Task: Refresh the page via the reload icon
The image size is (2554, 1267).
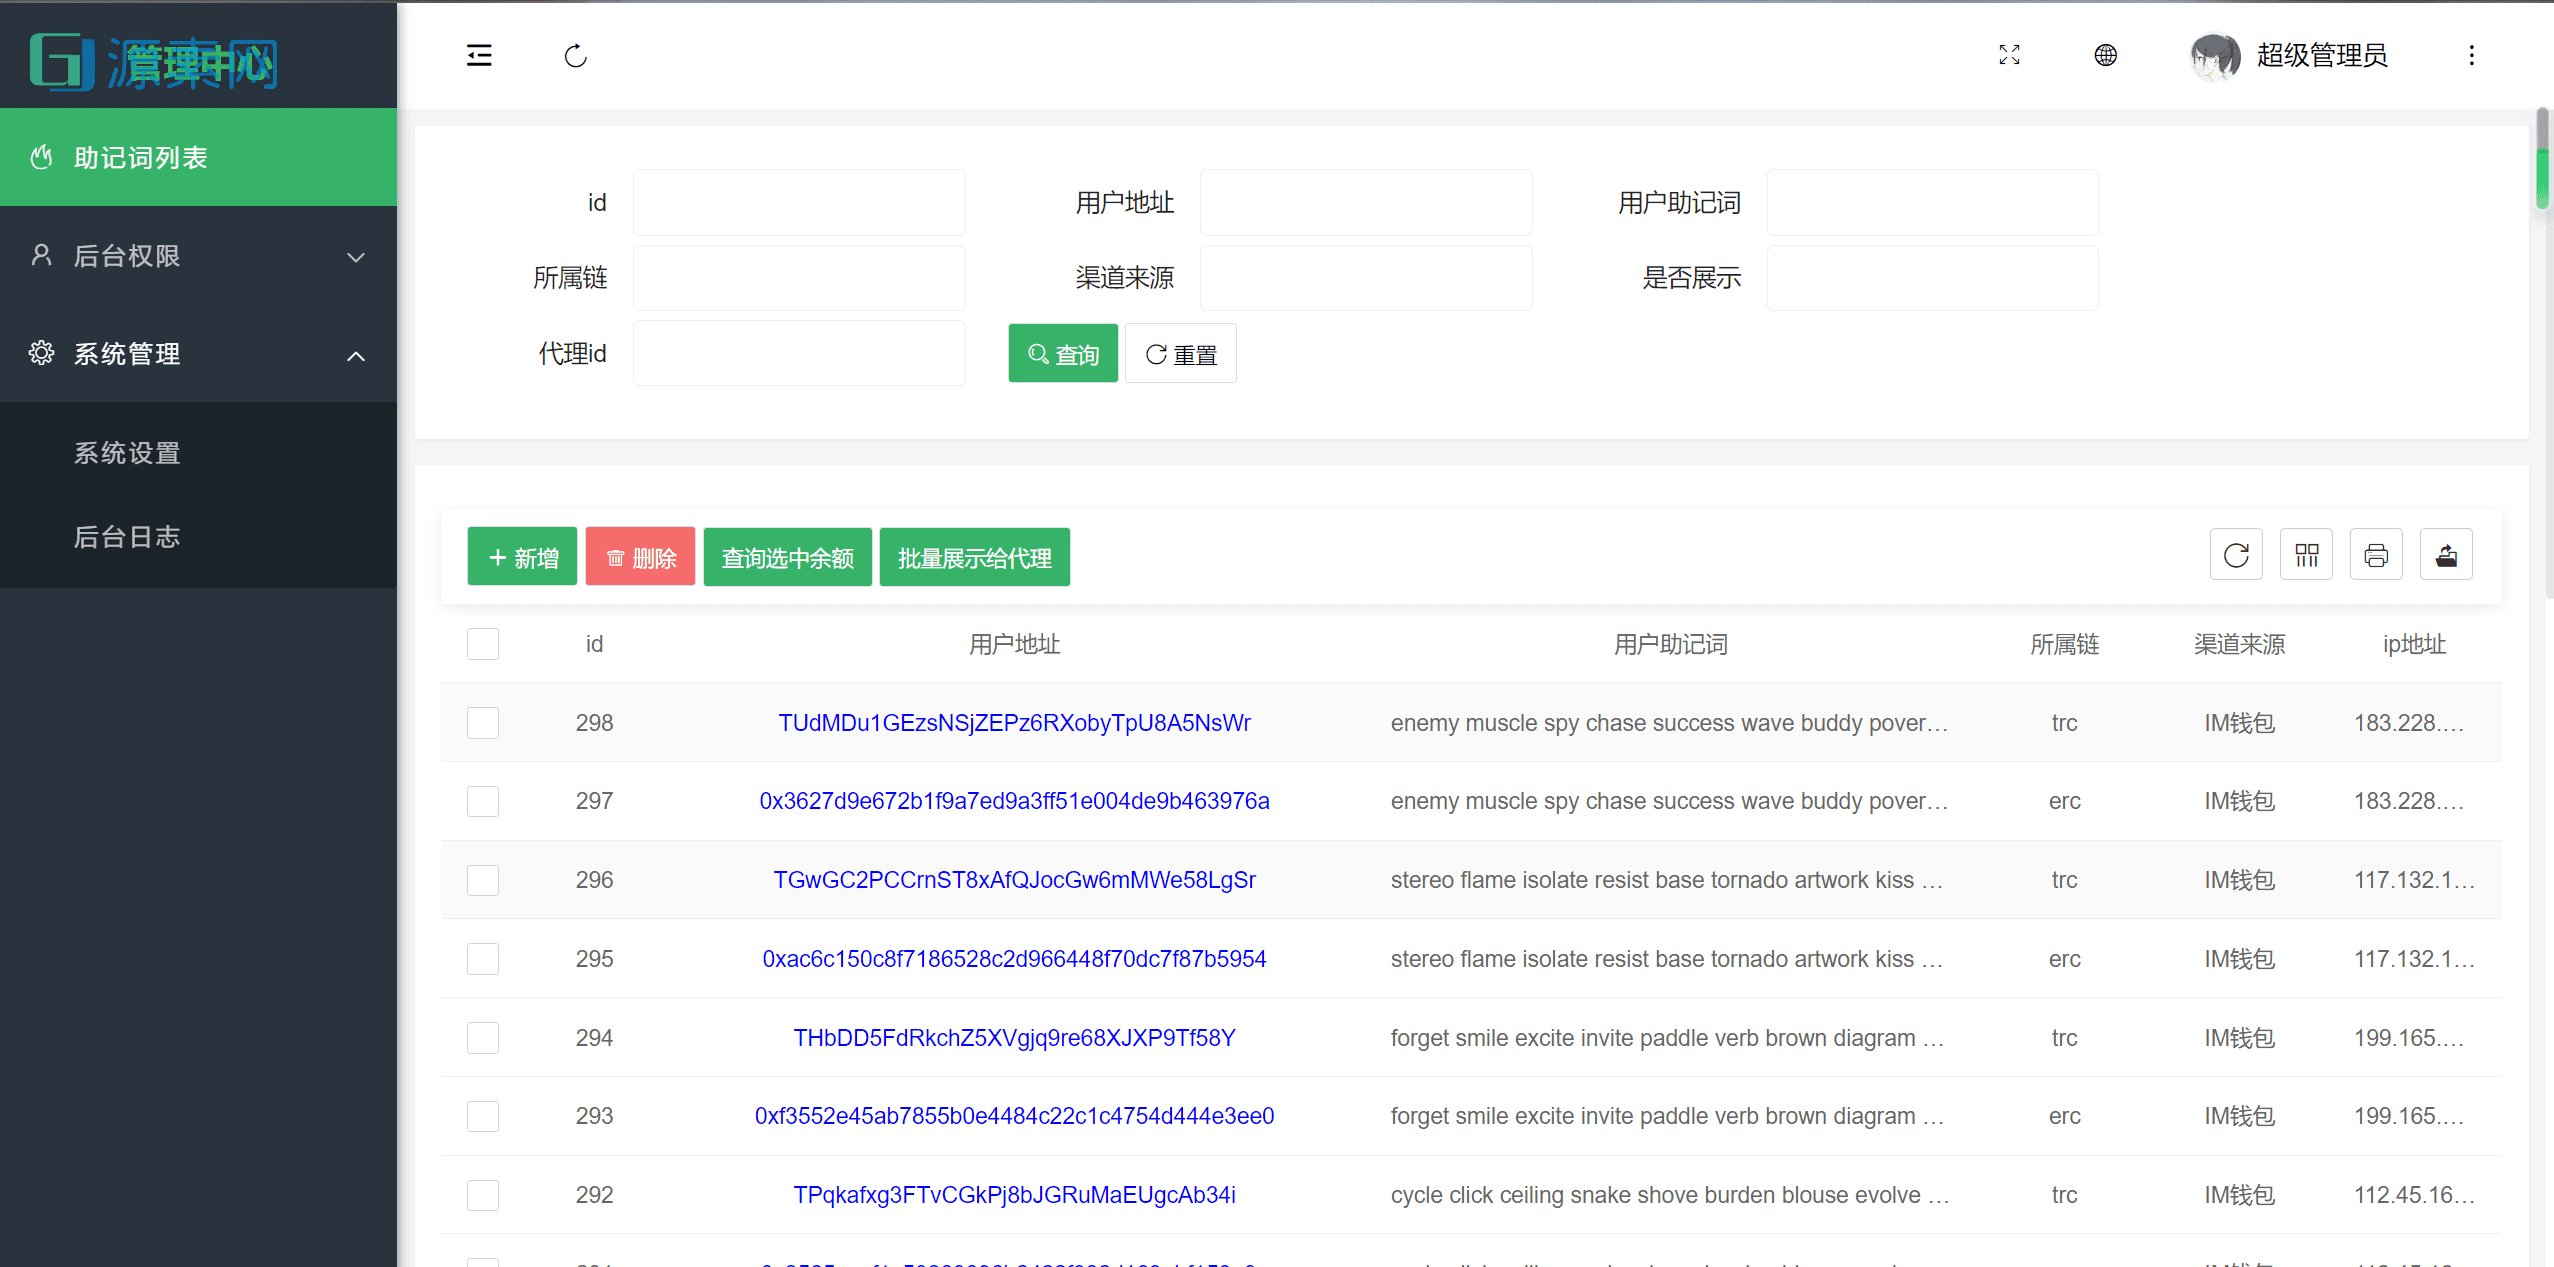Action: [575, 56]
